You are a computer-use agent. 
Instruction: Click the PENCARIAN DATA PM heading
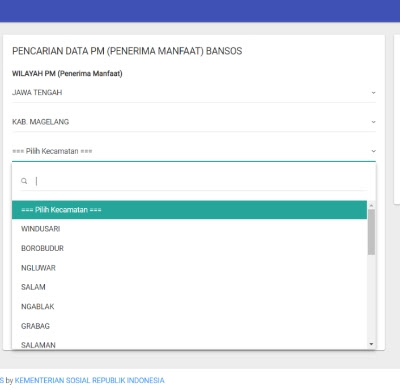click(x=127, y=51)
